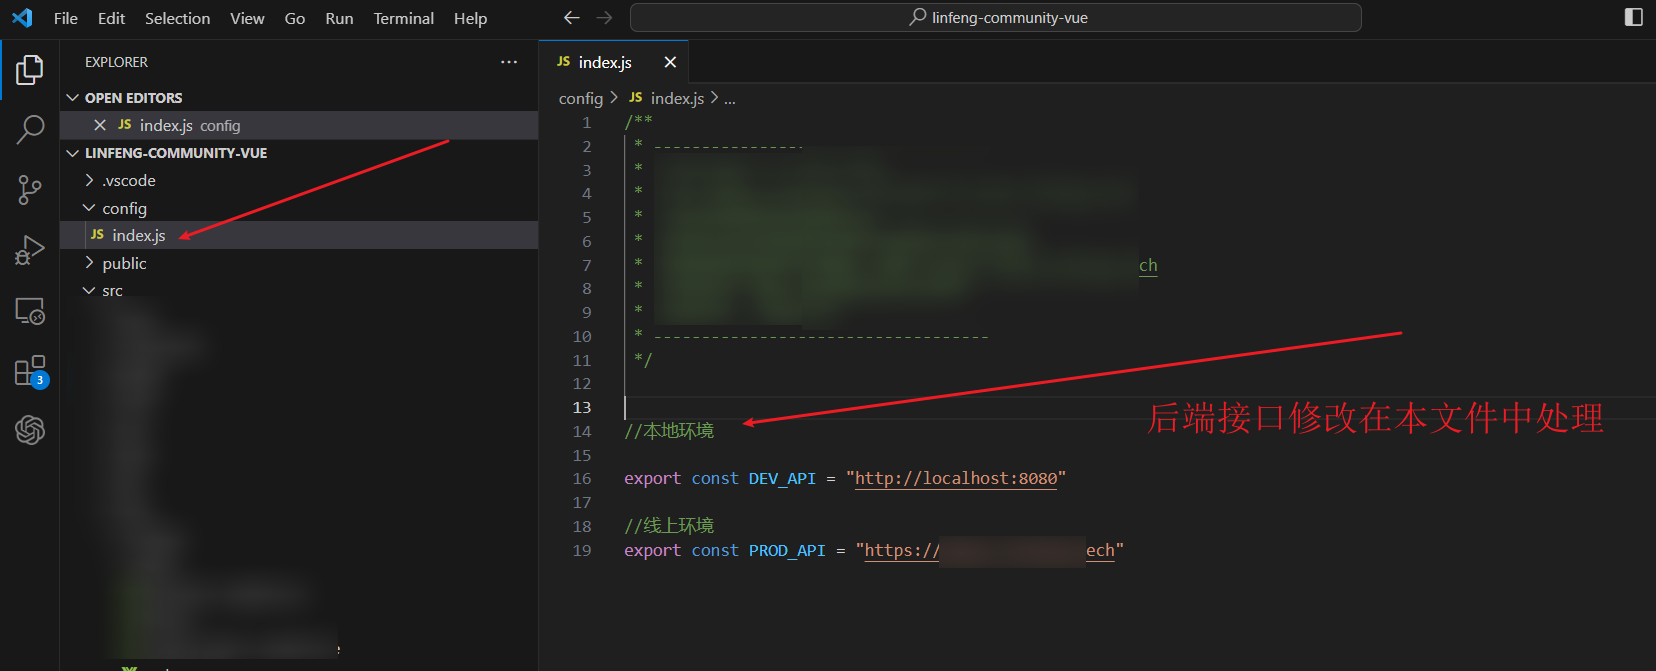Click the 'export' keyword on line 16
Screen dimensions: 1656x671
coord(652,478)
